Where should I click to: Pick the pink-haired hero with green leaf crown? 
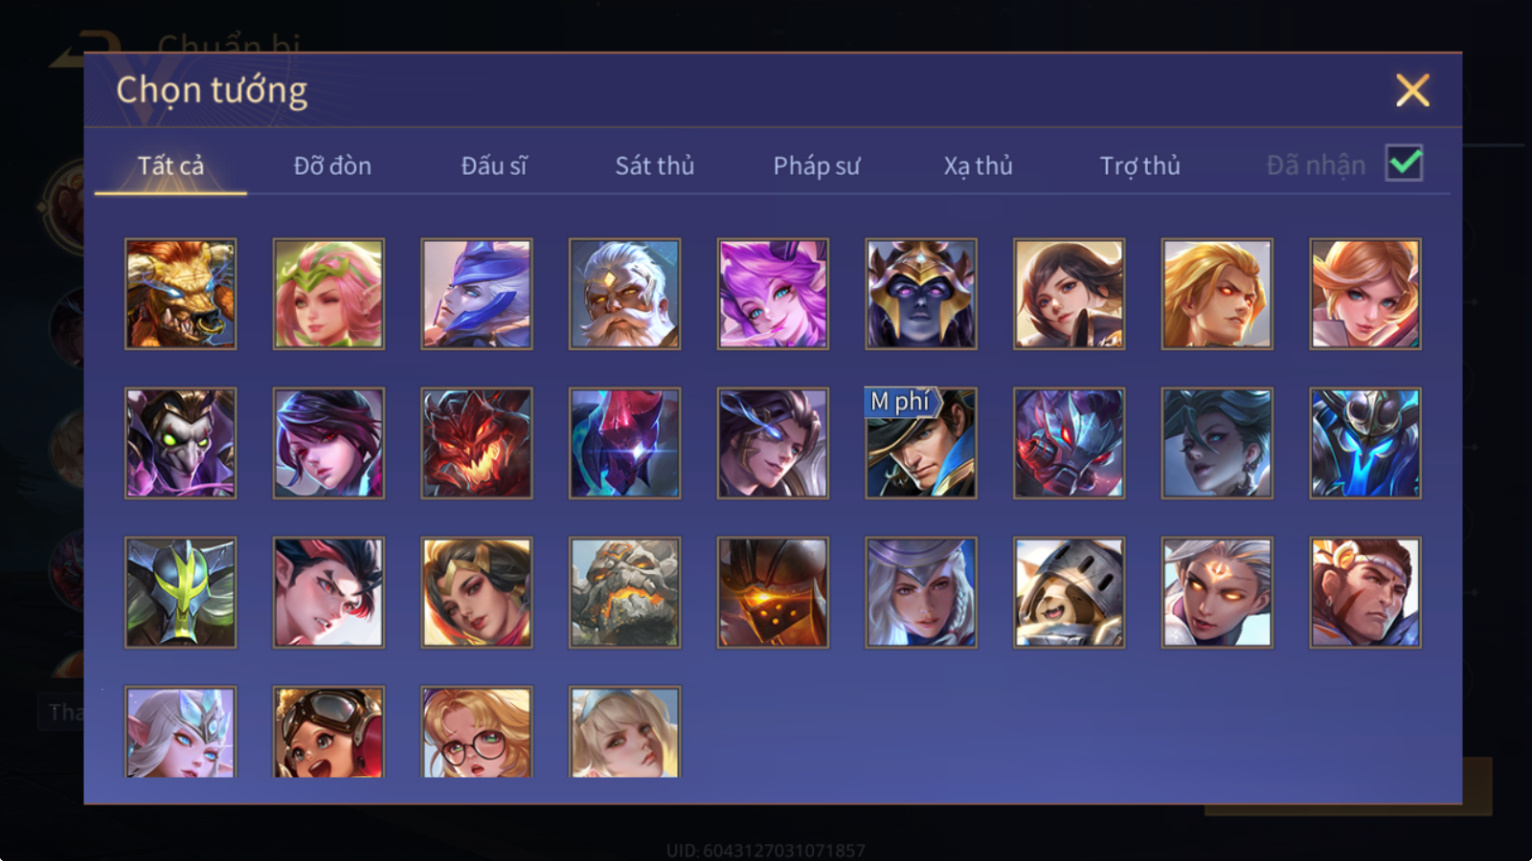[328, 294]
